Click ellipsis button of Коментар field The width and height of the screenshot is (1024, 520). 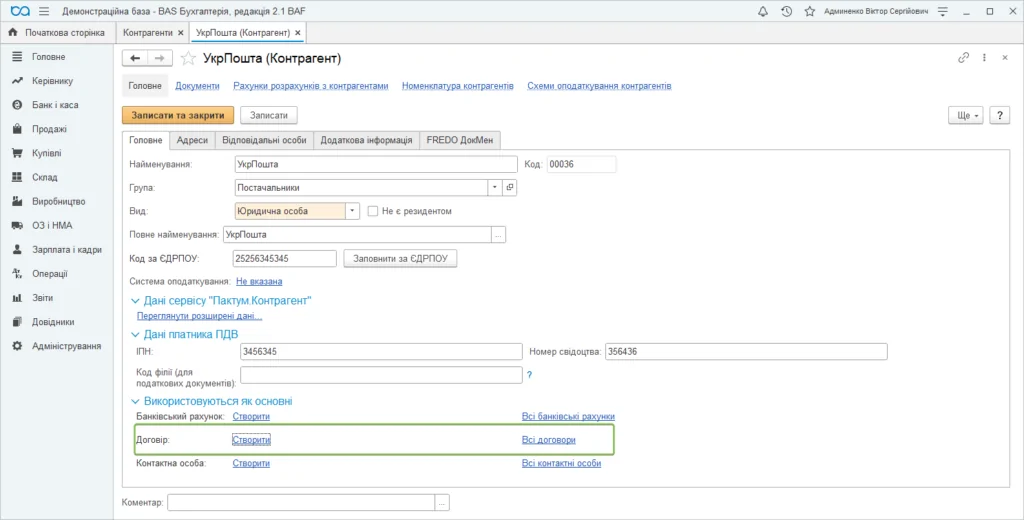tap(442, 502)
